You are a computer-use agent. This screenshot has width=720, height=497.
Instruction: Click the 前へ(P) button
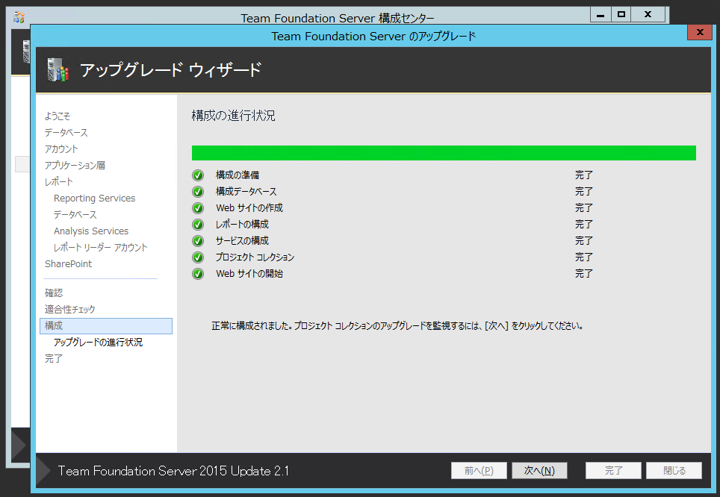point(479,470)
